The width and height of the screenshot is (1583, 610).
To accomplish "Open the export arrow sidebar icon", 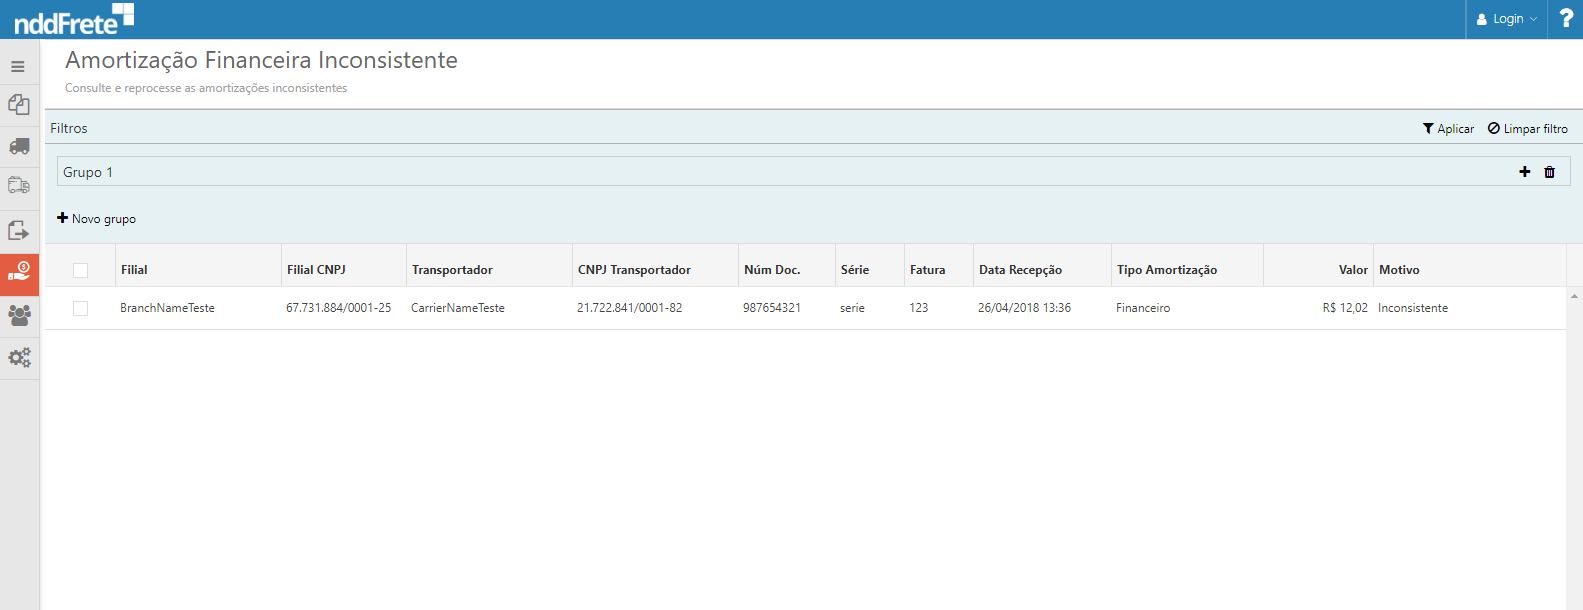I will 19,230.
